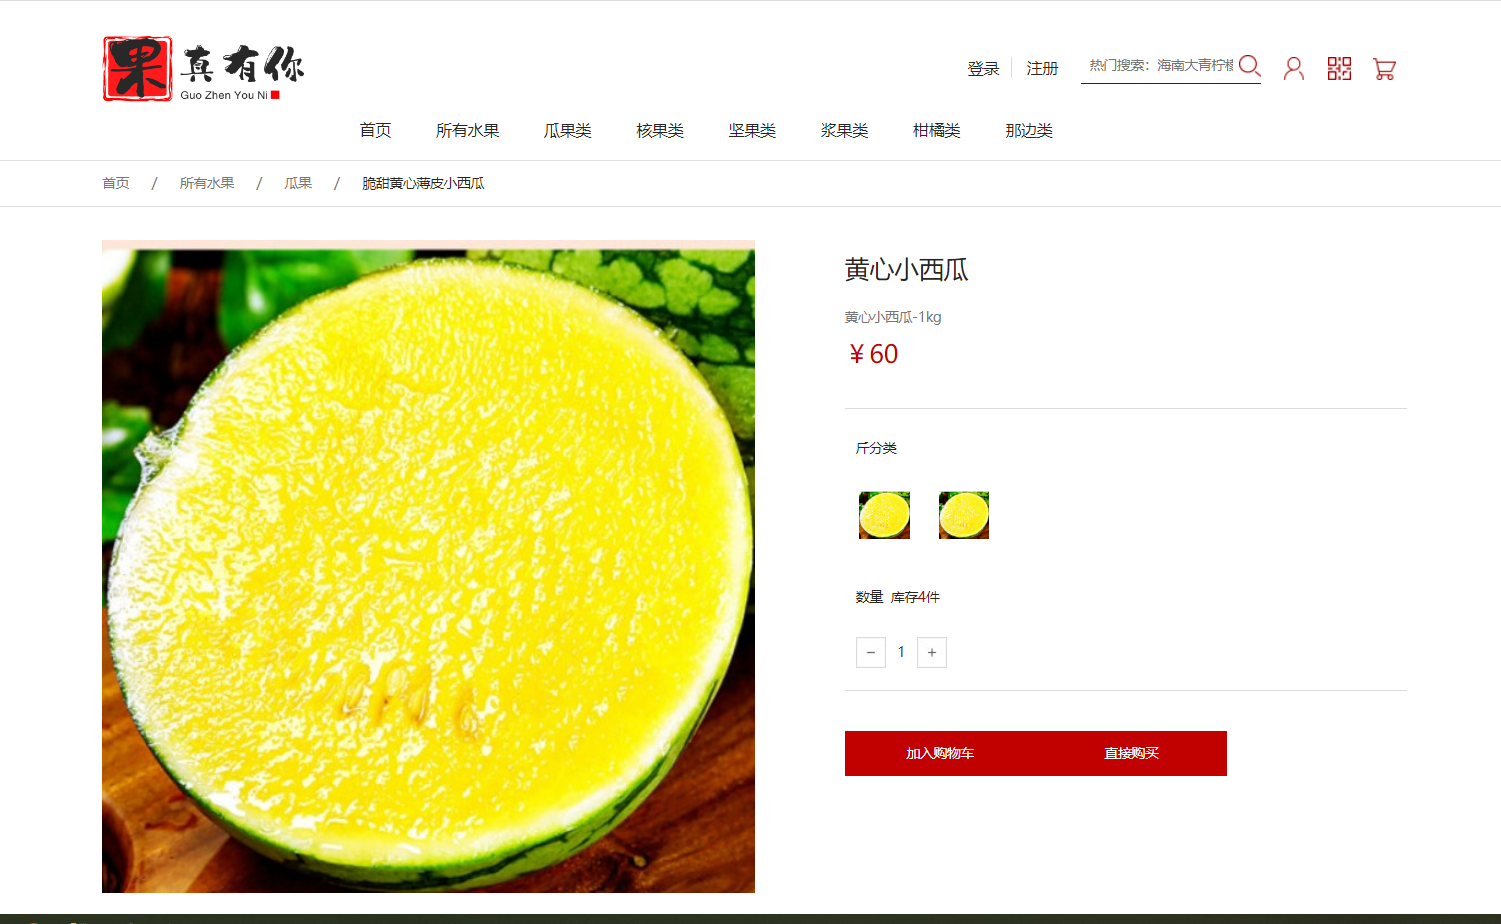
Task: Focus the 热门搜索 search field
Action: pyautogui.click(x=1160, y=66)
